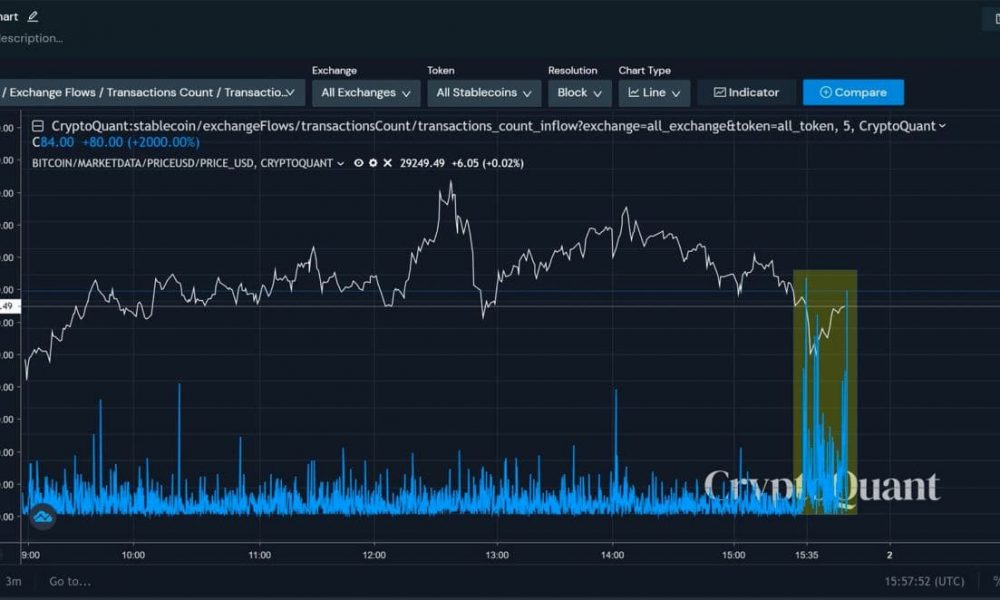Click the 84.00 inflow count value
This screenshot has width=1000, height=600.
click(x=57, y=142)
